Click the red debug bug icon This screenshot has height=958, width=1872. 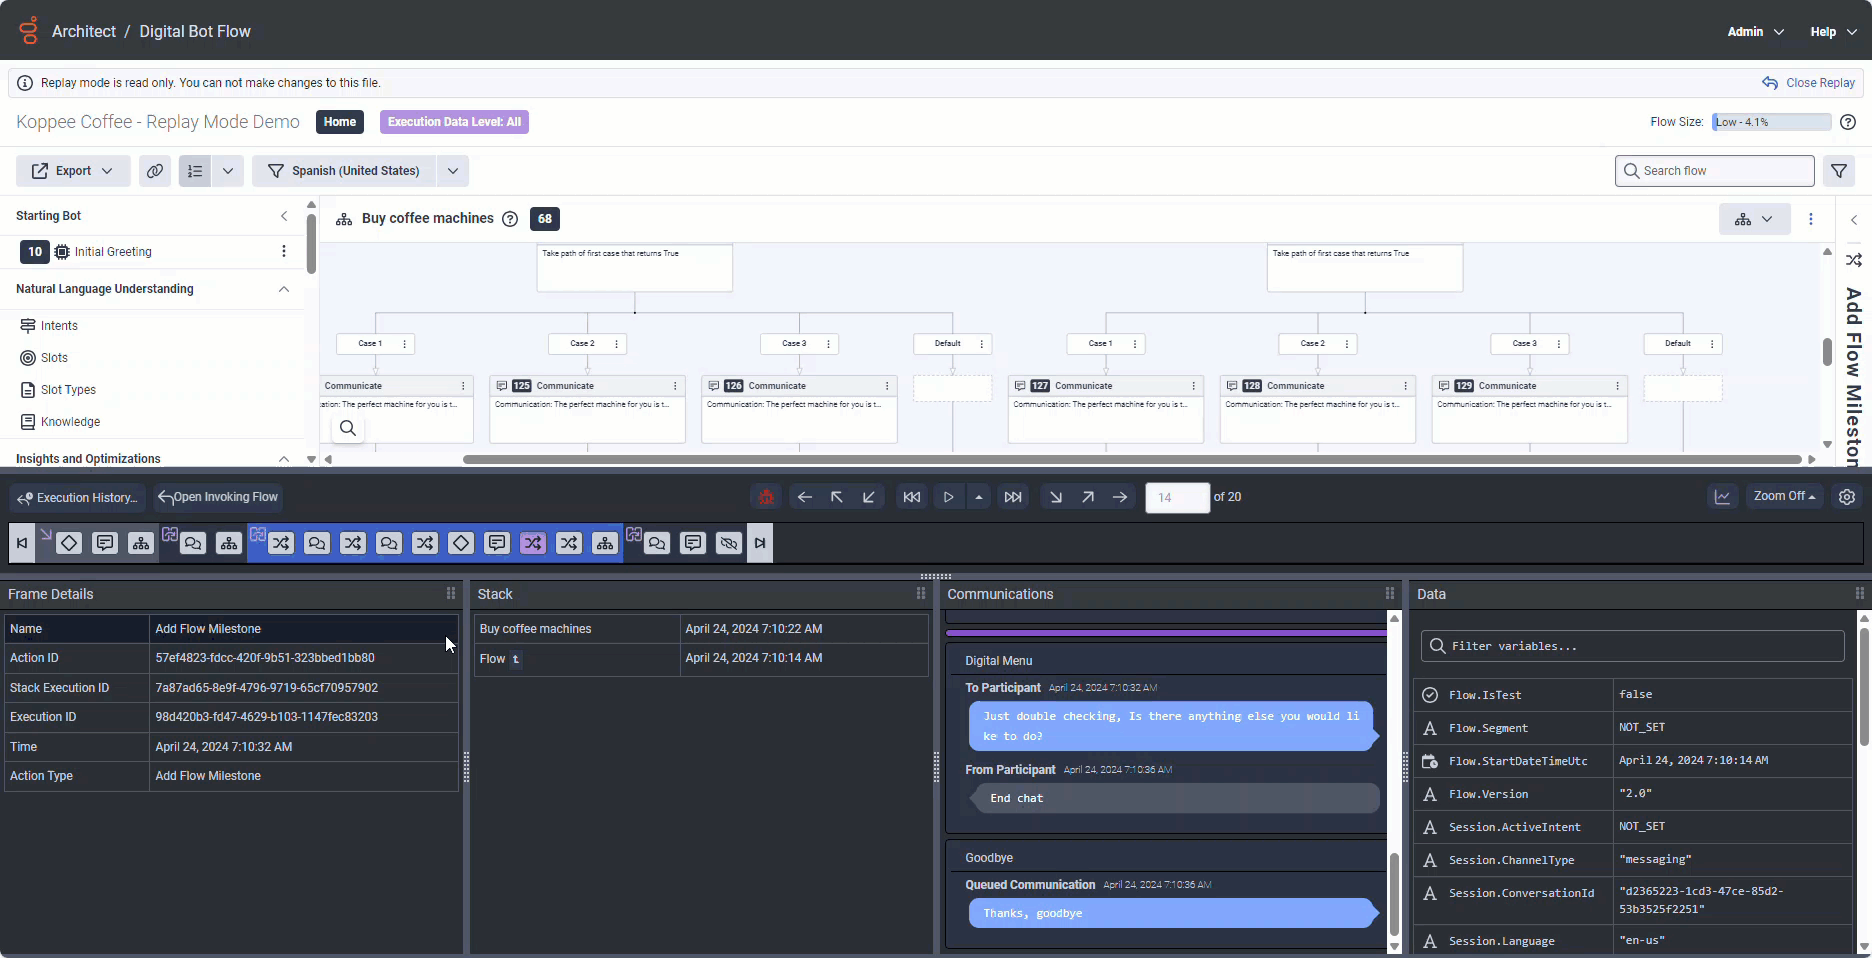766,497
